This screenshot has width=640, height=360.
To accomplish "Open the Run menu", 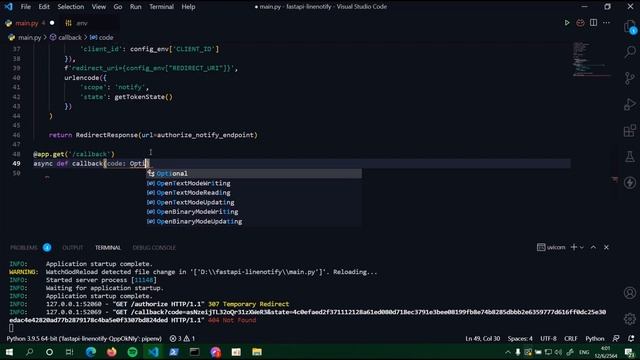I will coord(136,7).
